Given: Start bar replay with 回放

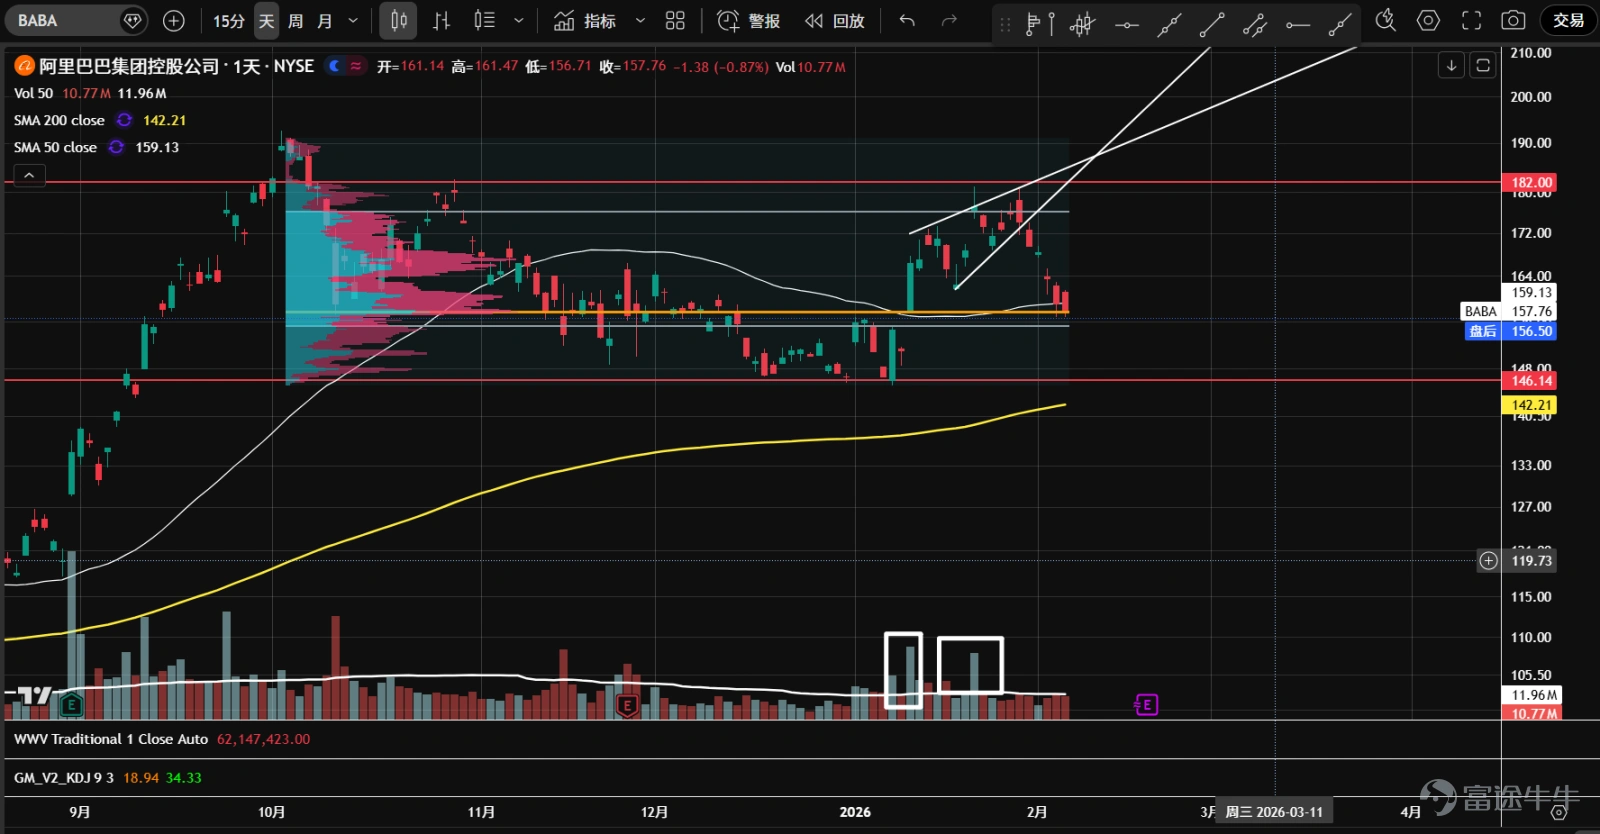Looking at the screenshot, I should pos(835,20).
